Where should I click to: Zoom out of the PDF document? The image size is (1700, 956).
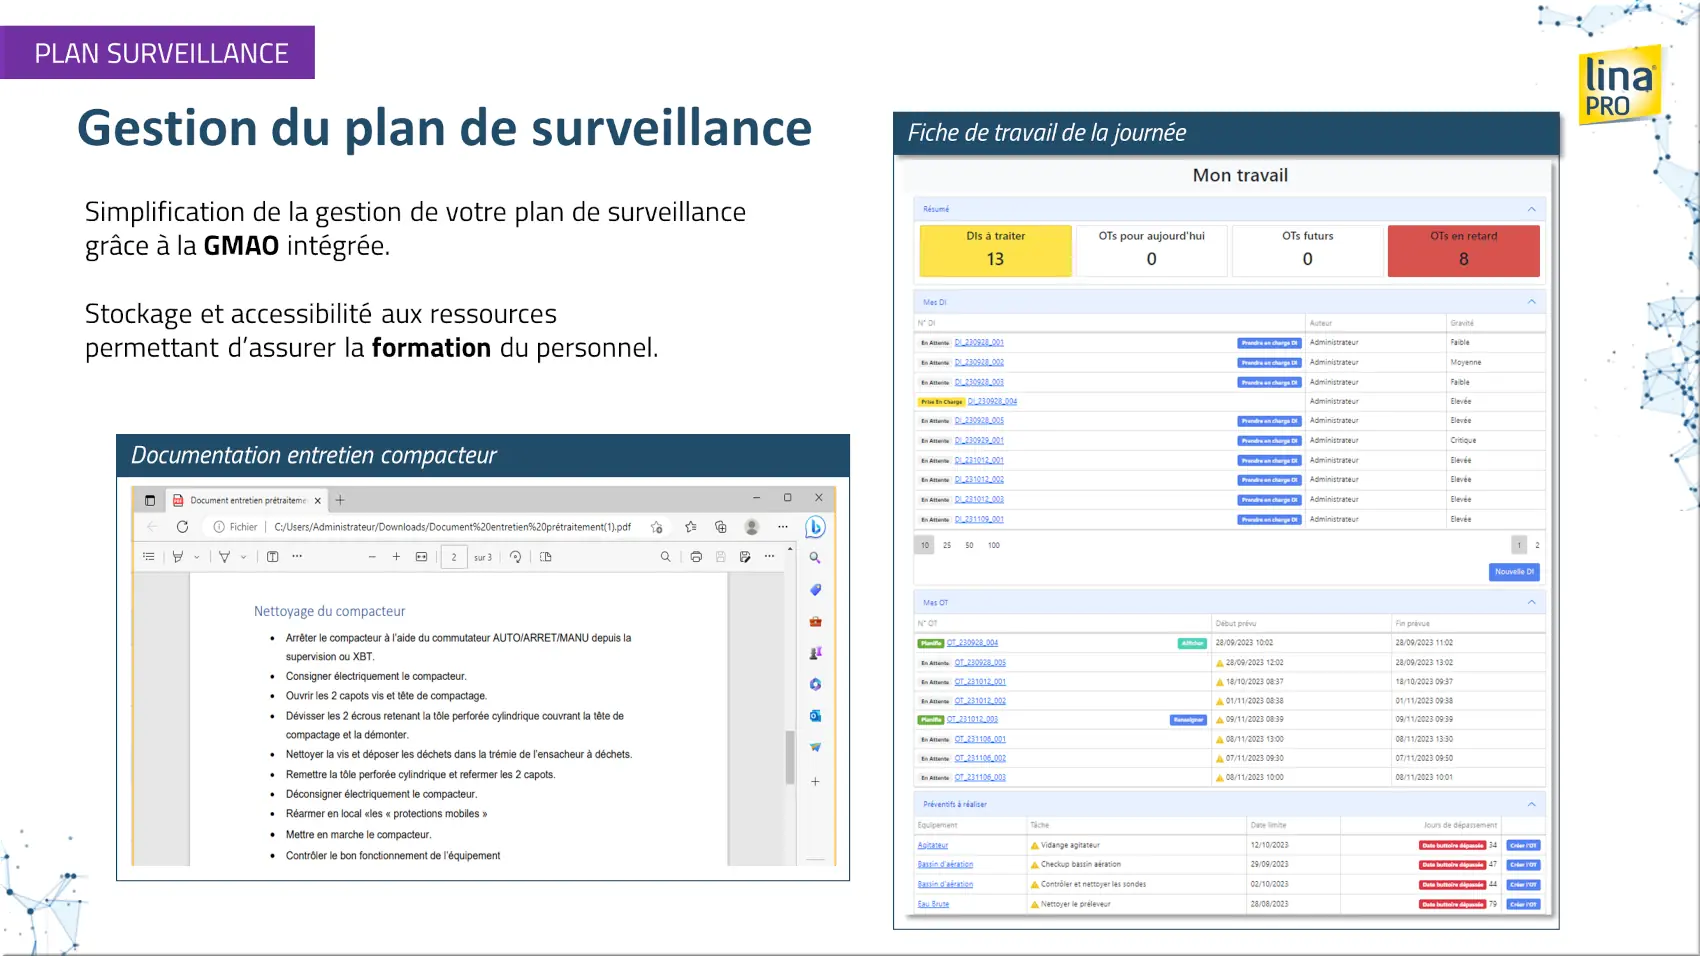coord(372,557)
